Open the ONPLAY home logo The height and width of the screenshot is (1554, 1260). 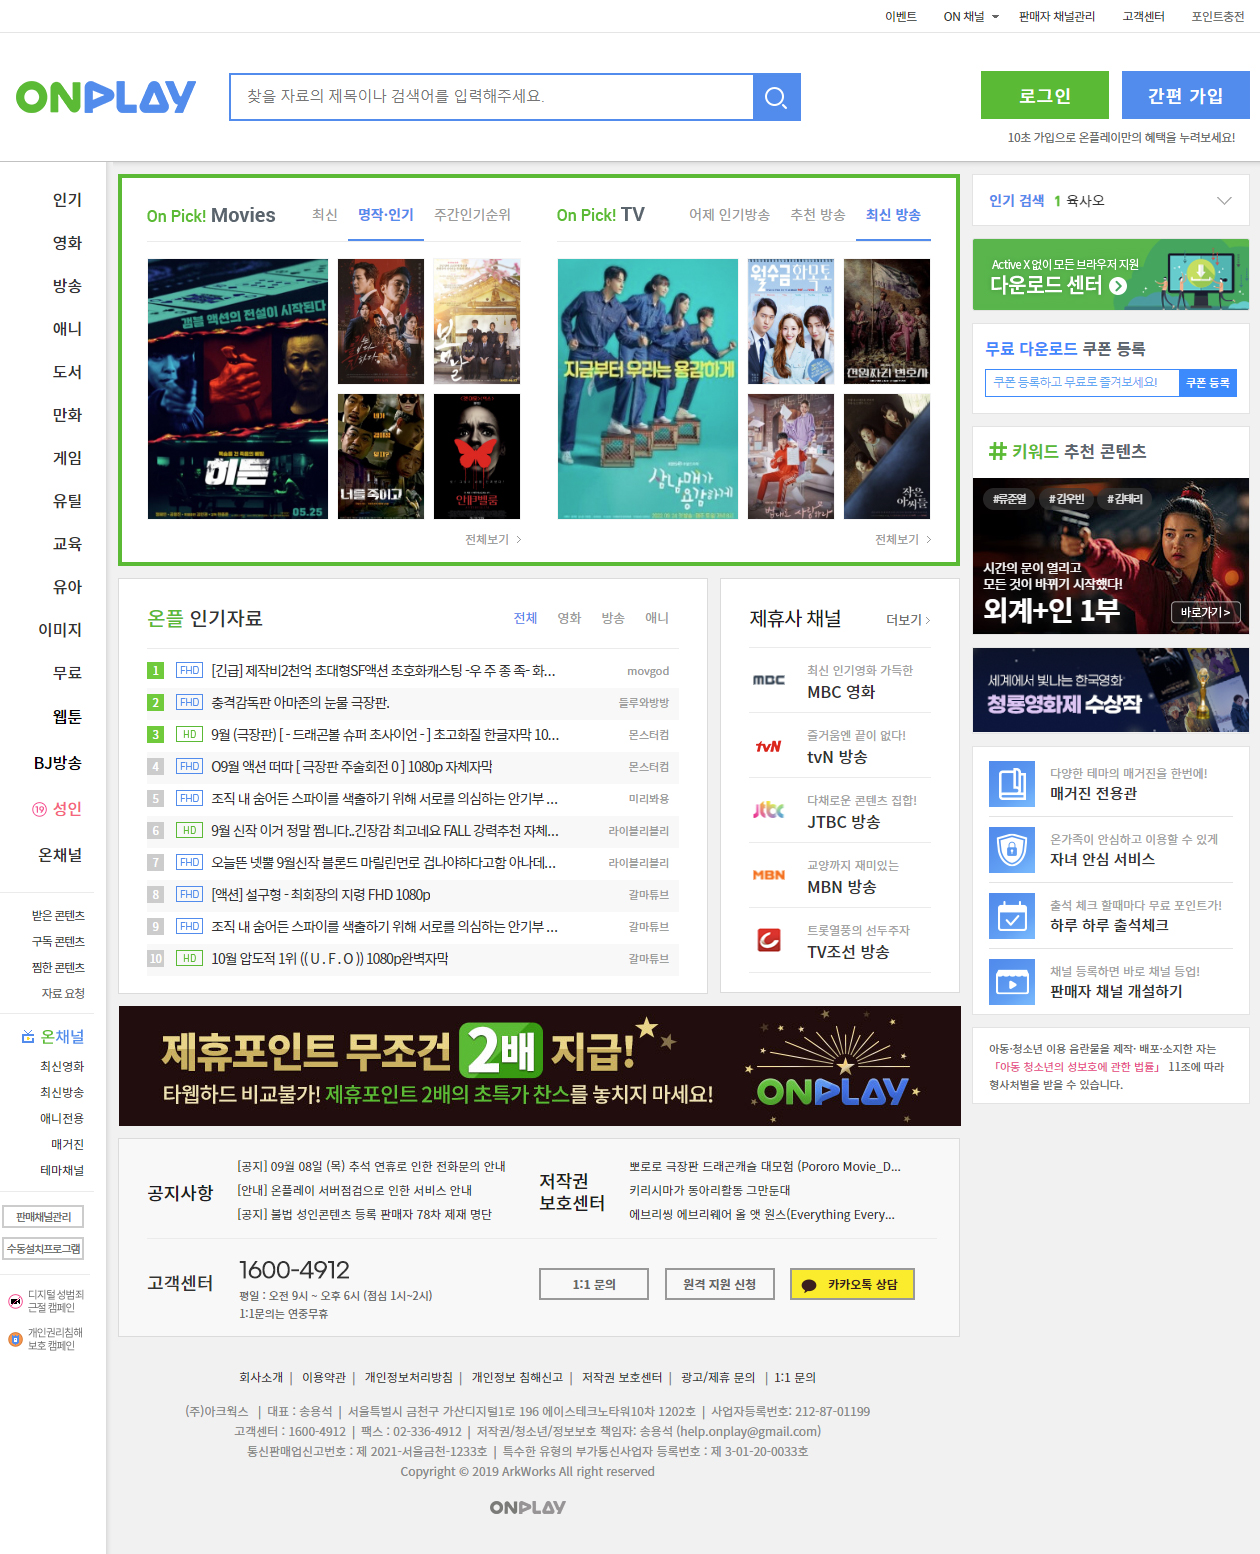tap(106, 97)
